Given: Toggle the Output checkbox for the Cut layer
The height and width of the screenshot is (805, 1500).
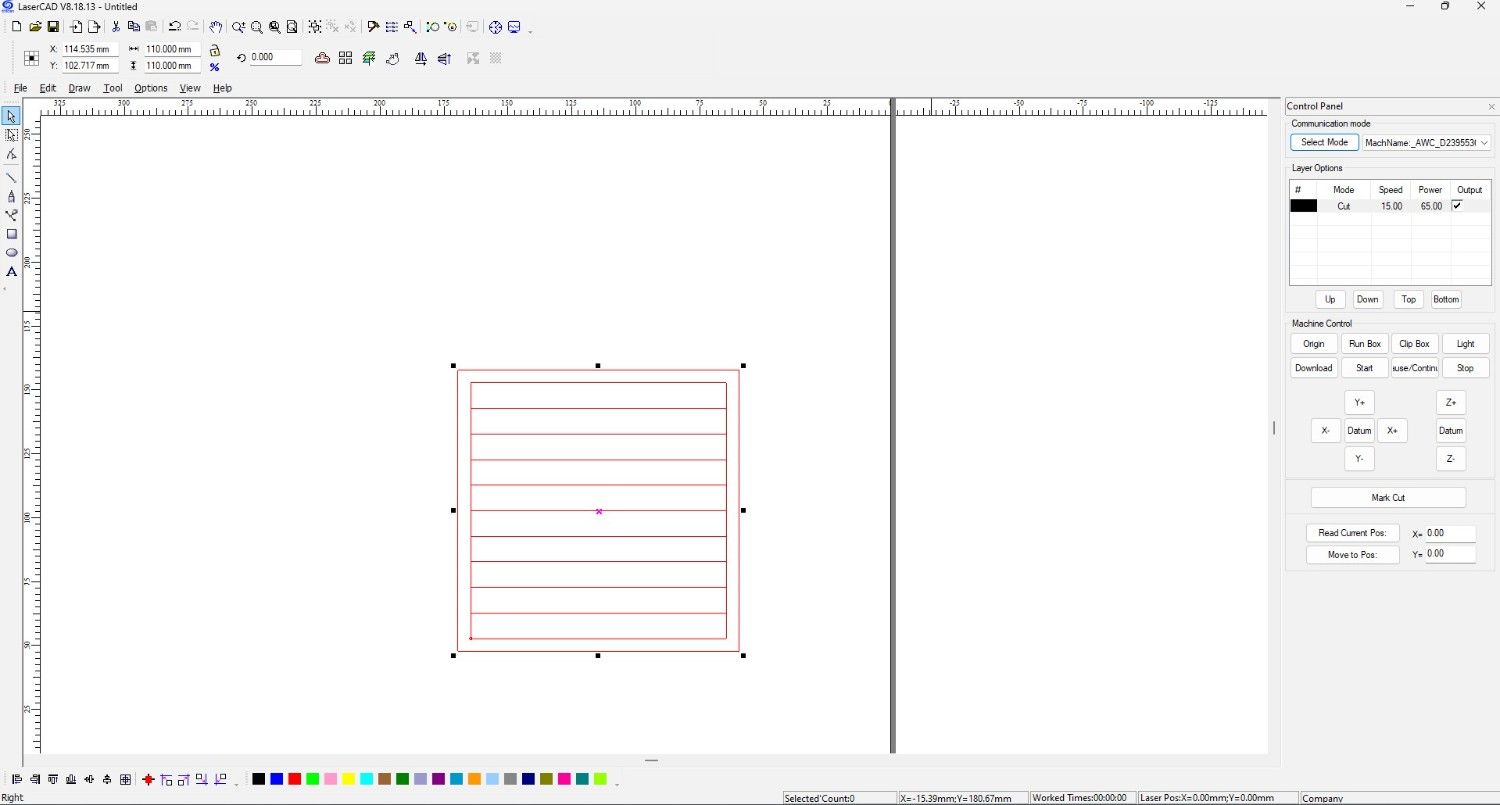Looking at the screenshot, I should pos(1457,206).
